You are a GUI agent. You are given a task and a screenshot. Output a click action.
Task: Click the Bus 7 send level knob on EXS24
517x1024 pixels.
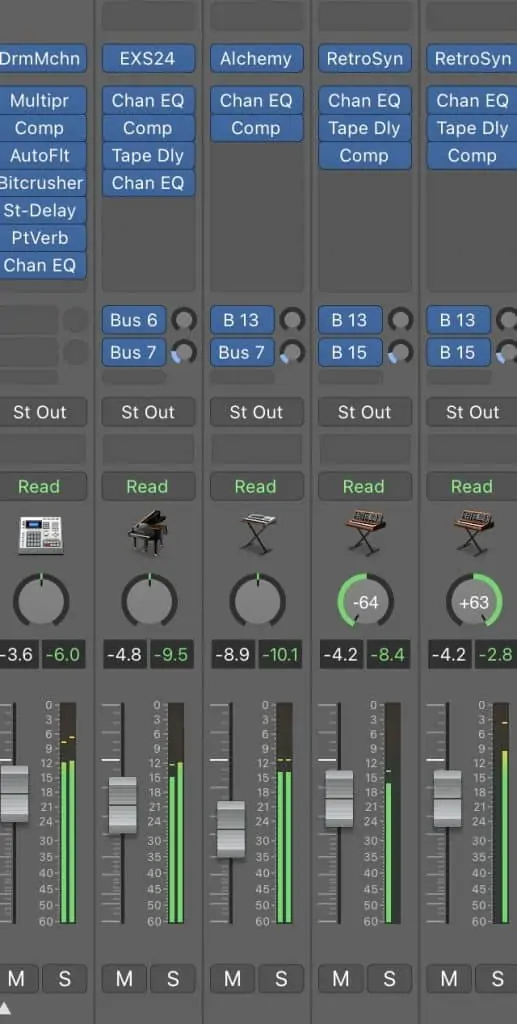point(184,353)
